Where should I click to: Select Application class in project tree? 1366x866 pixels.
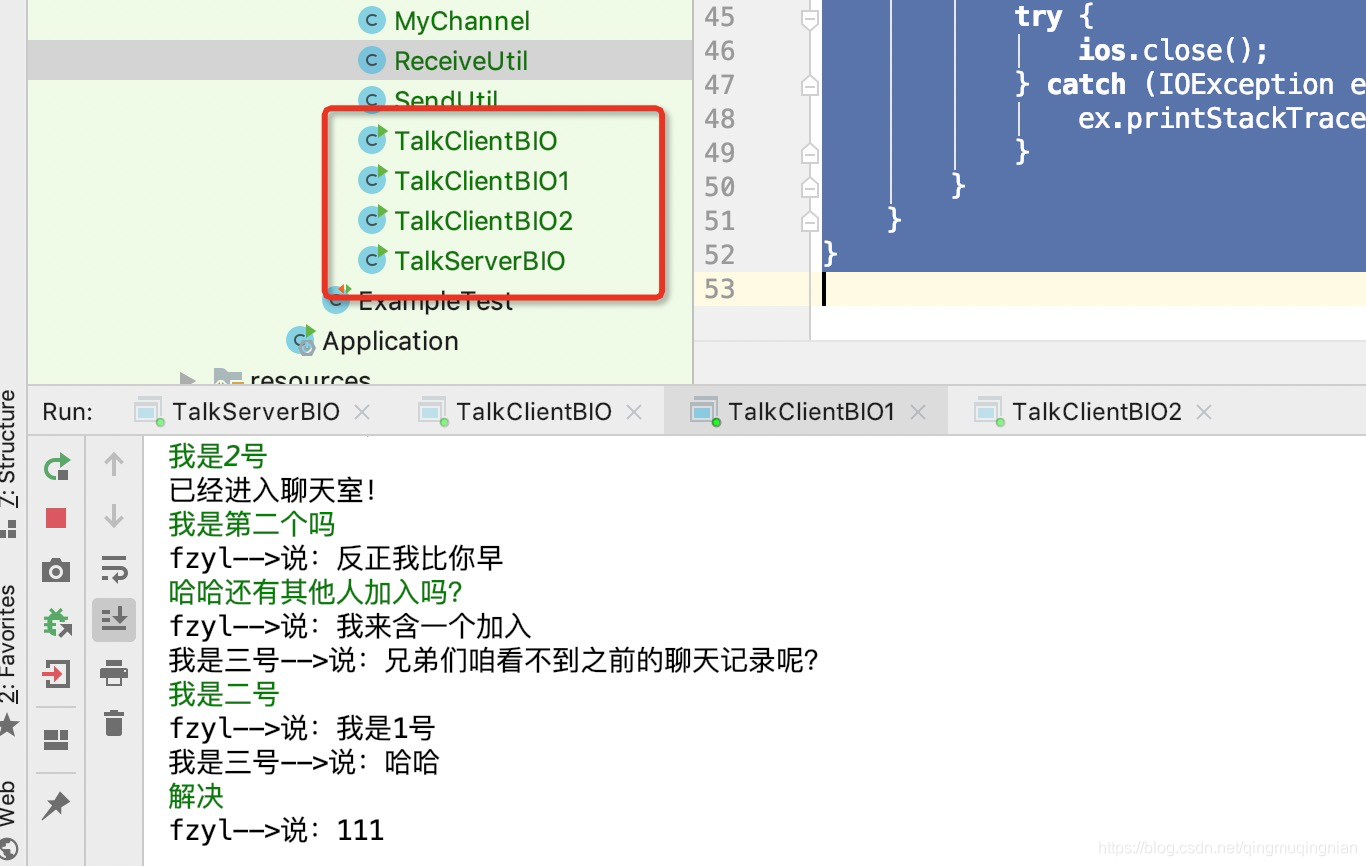(x=390, y=341)
